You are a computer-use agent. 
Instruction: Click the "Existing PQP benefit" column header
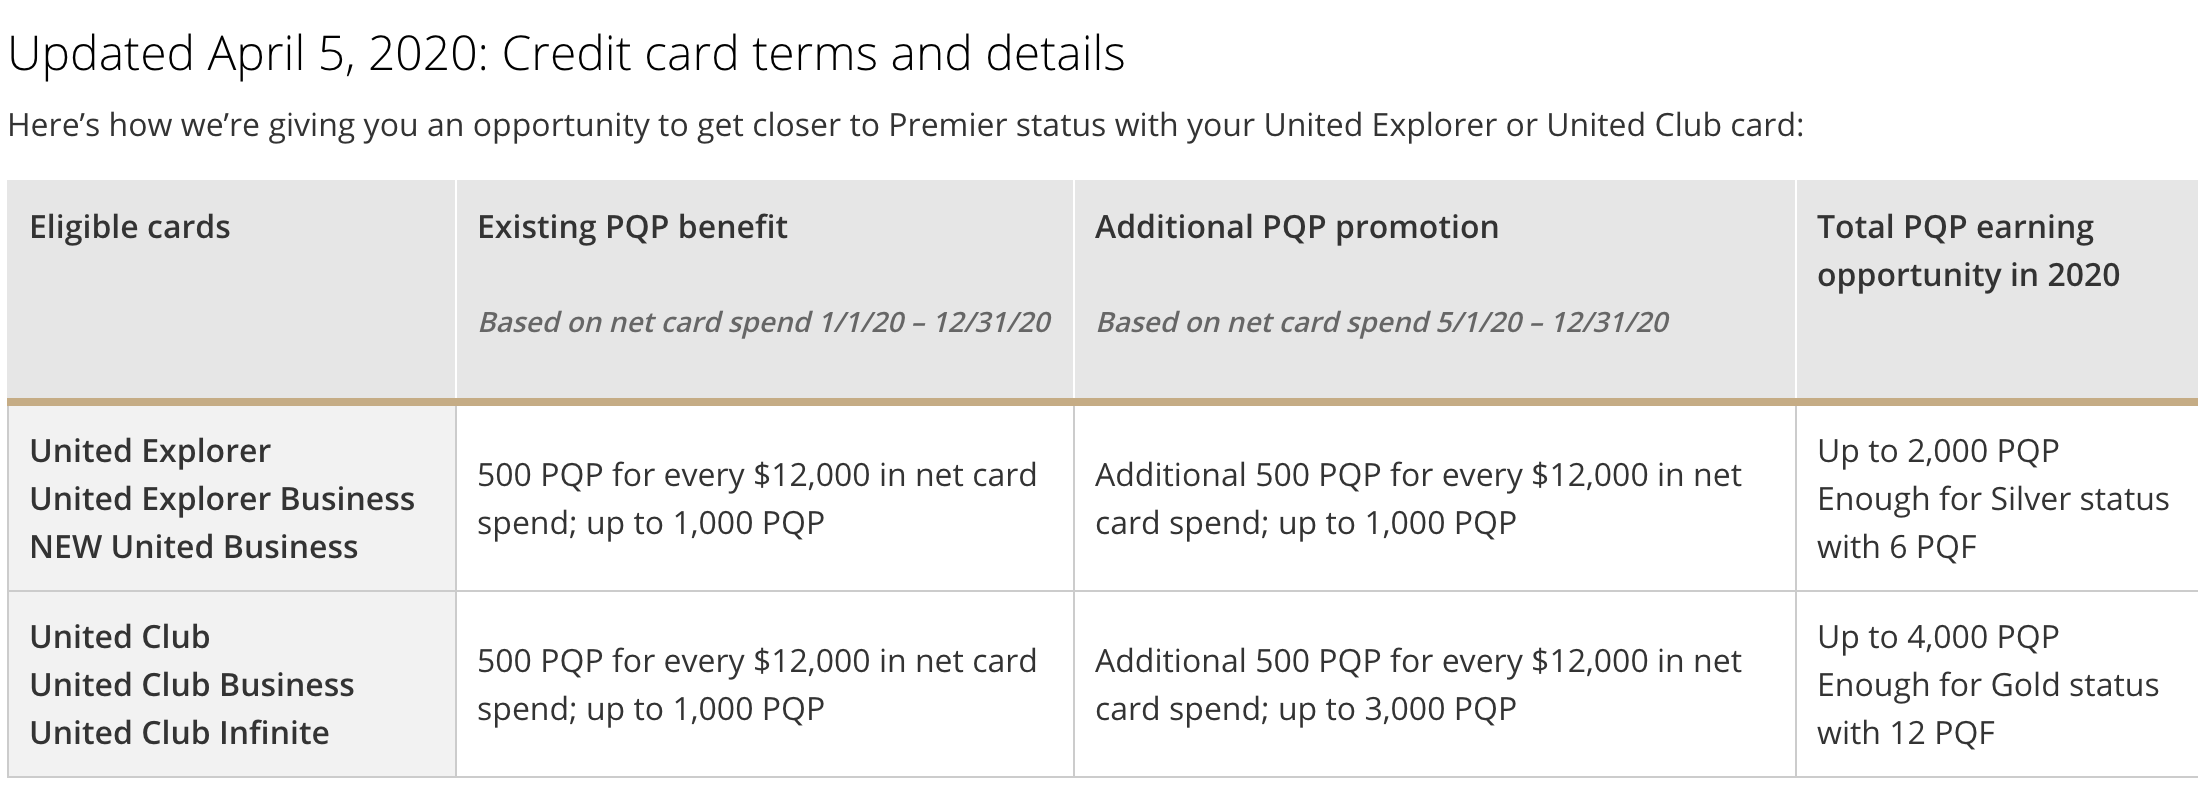632,227
